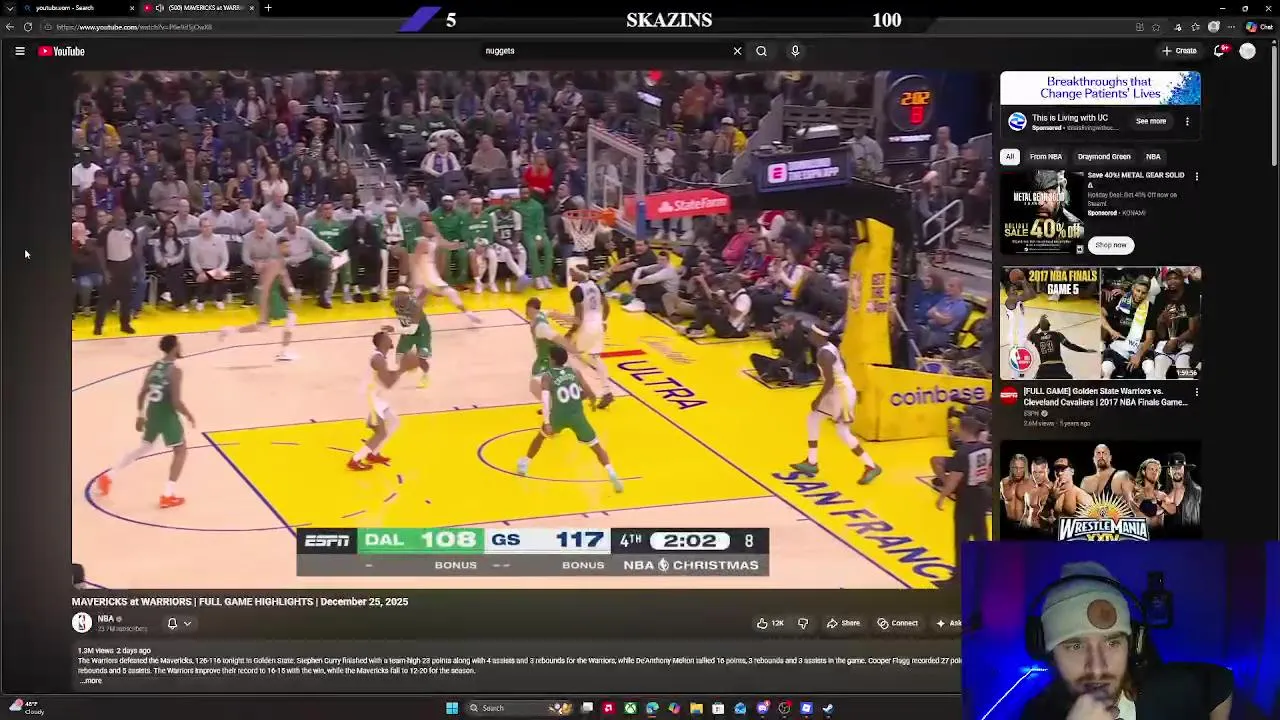
Task: Mute the MAVERICKS at WARRIORS tab's audio
Action: coord(159,8)
